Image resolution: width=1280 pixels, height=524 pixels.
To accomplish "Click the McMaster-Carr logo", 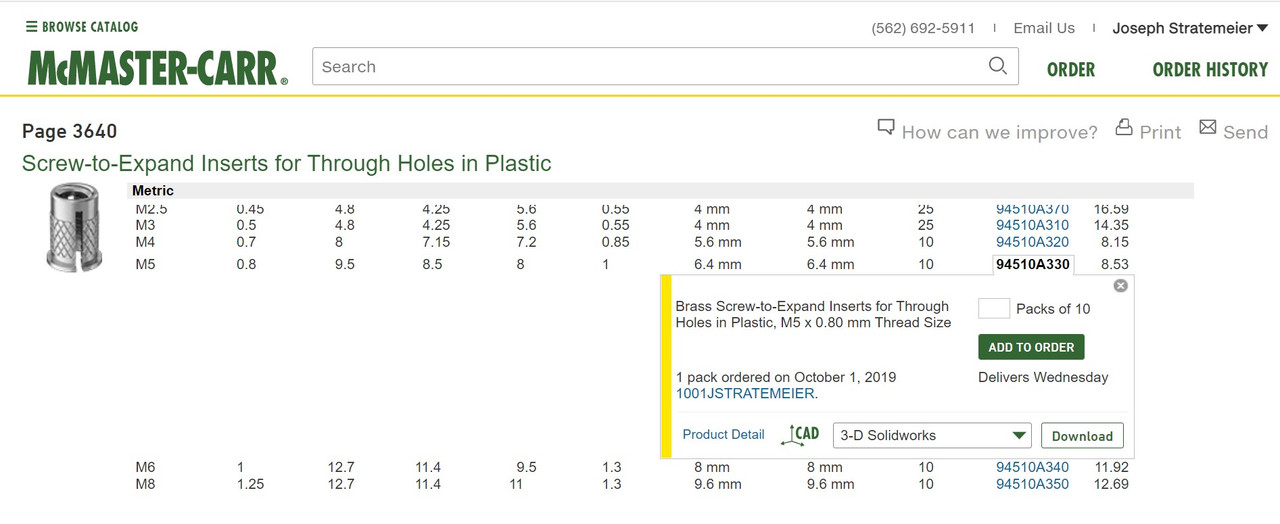I will 158,68.
